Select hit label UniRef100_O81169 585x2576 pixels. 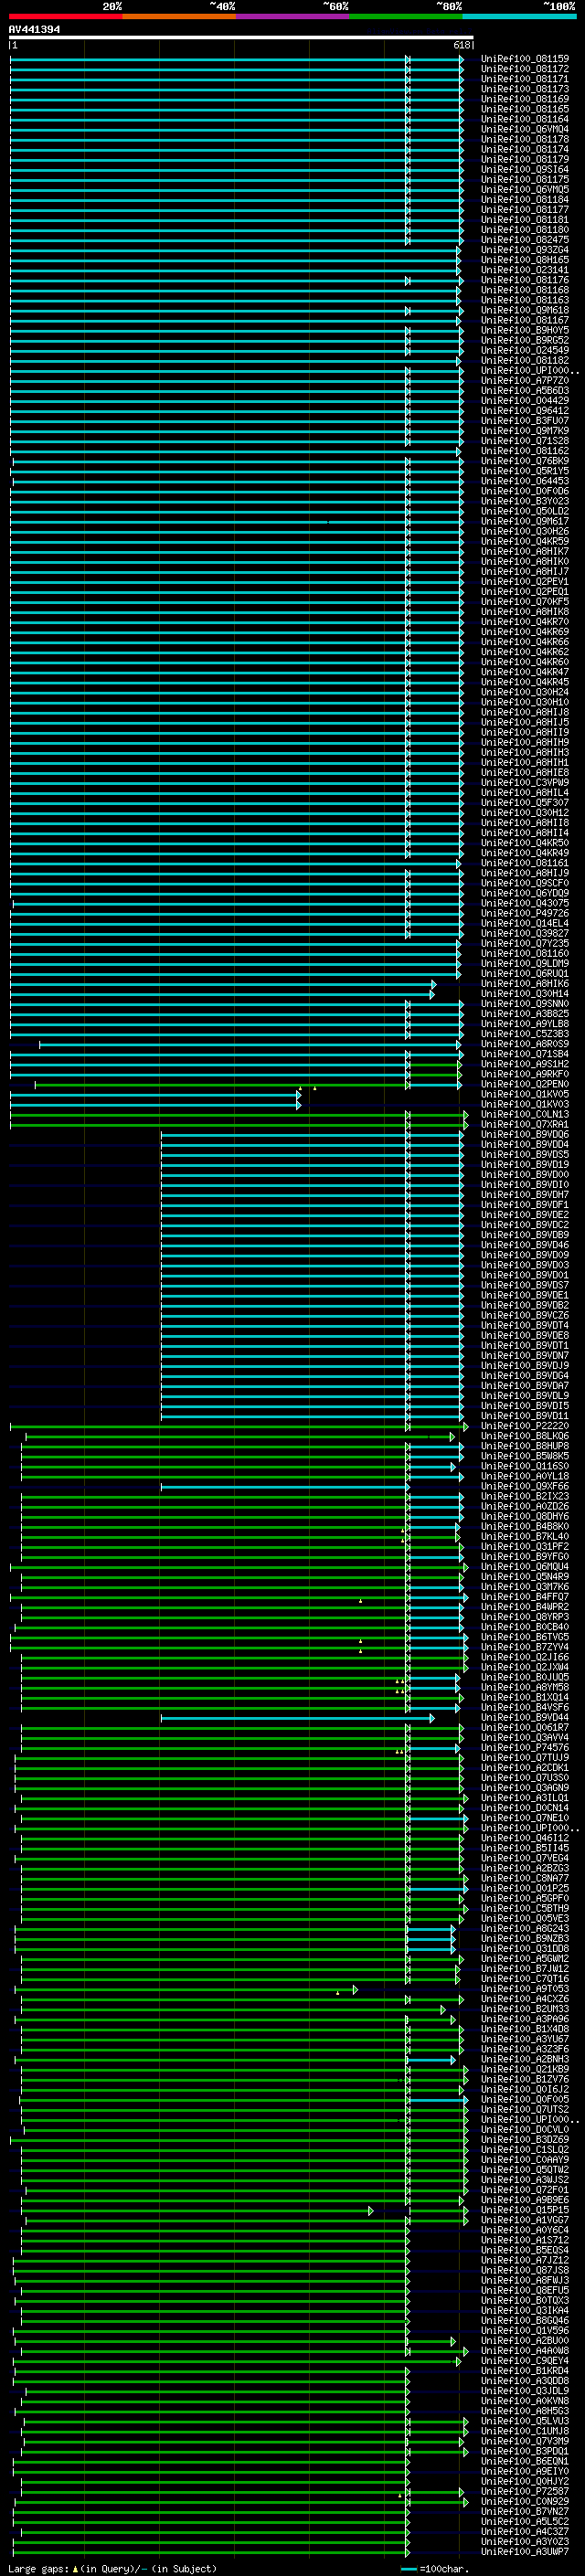(525, 99)
